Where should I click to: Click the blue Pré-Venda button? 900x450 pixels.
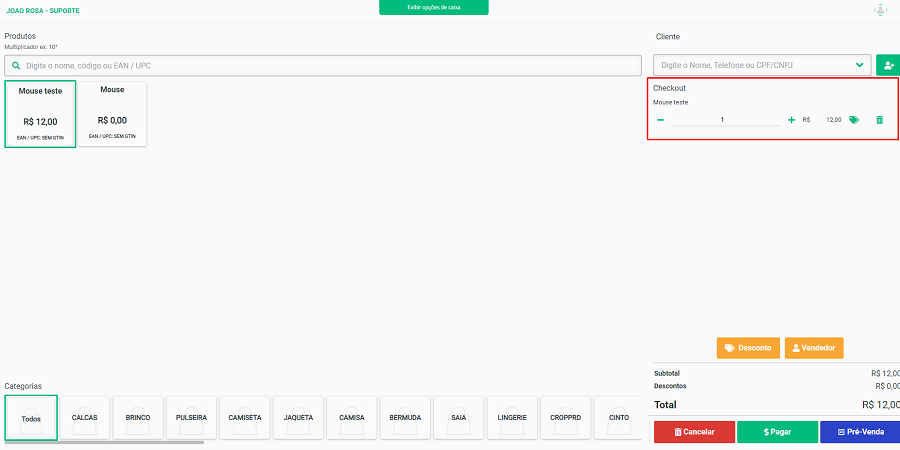(x=860, y=432)
